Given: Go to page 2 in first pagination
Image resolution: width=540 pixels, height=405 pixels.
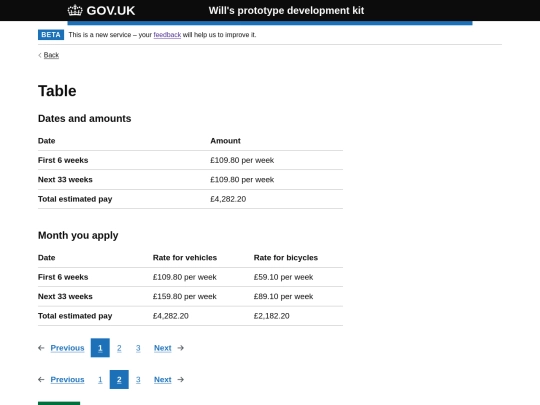Looking at the screenshot, I should tap(119, 348).
